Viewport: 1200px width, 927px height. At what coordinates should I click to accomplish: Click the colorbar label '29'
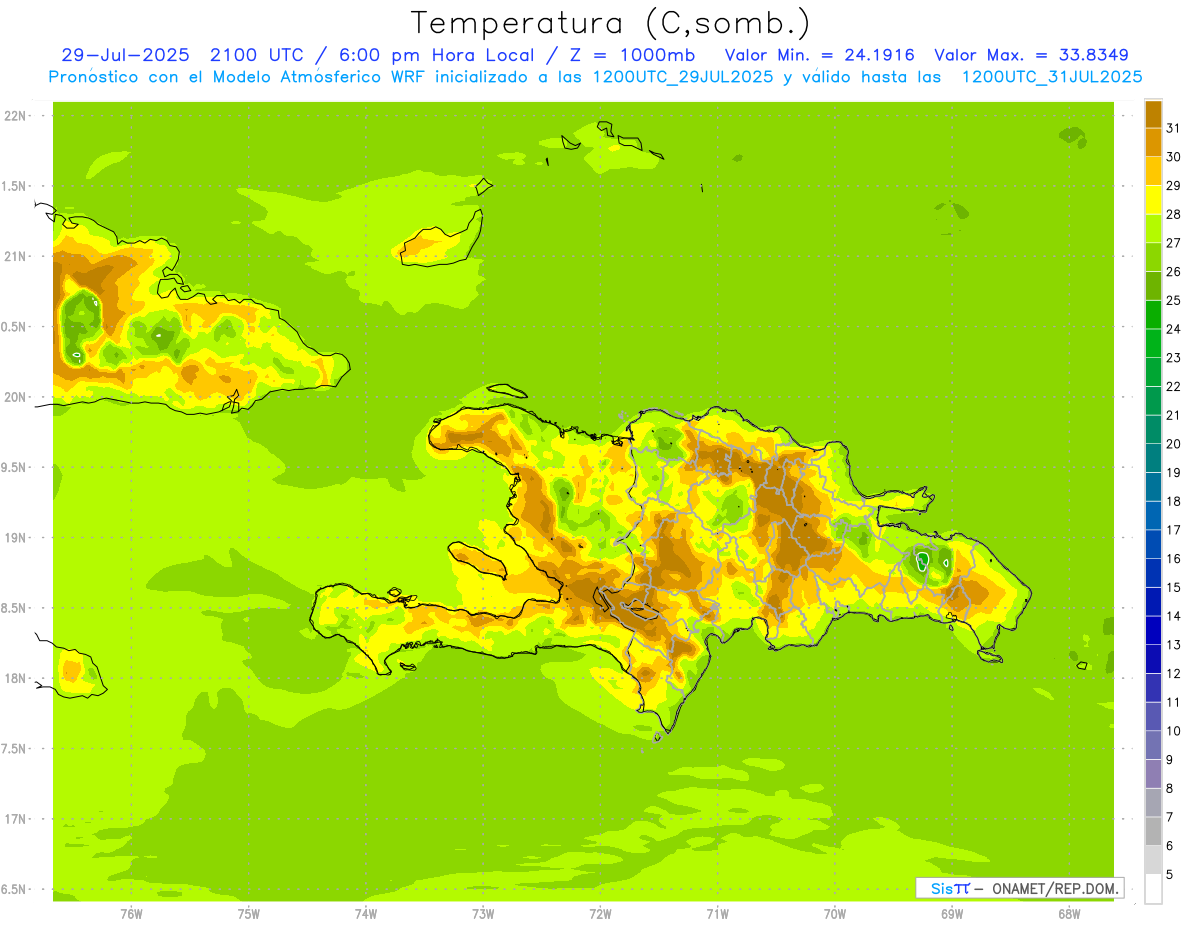coord(1174,185)
